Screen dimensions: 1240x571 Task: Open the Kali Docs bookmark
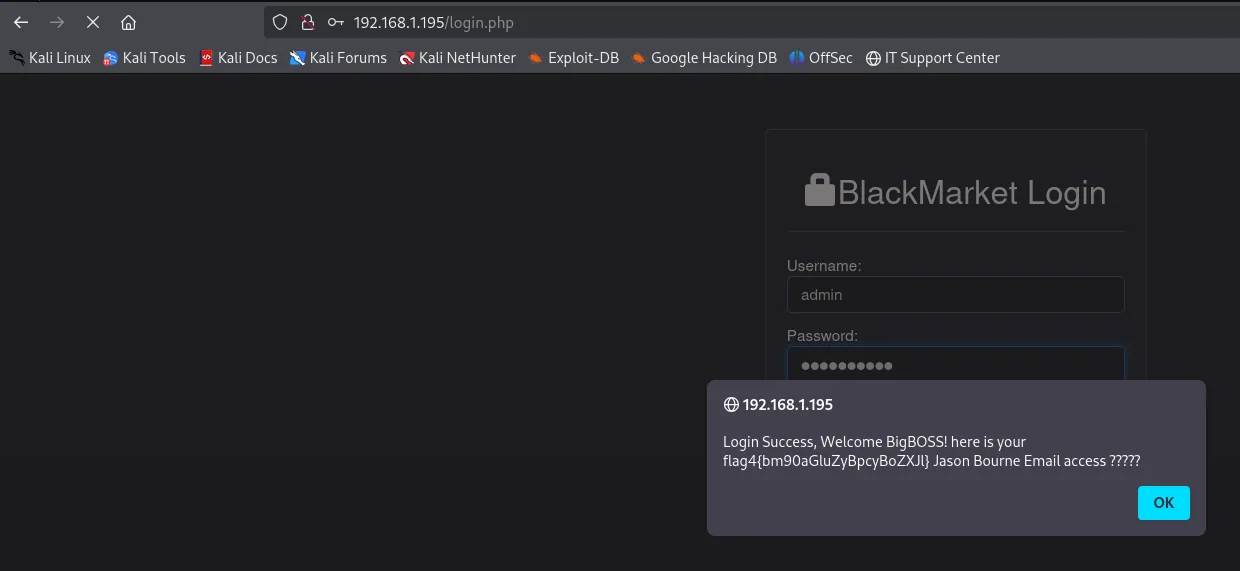point(238,58)
